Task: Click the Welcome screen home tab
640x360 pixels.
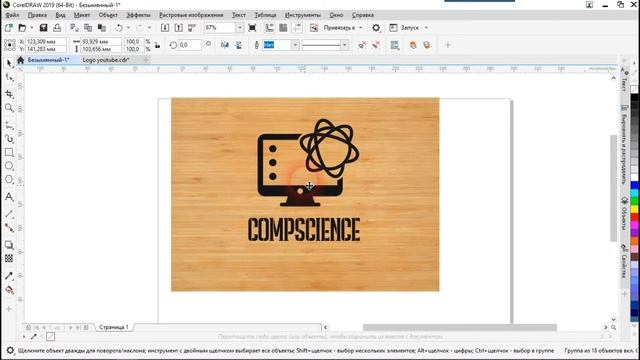Action: [x=20, y=60]
